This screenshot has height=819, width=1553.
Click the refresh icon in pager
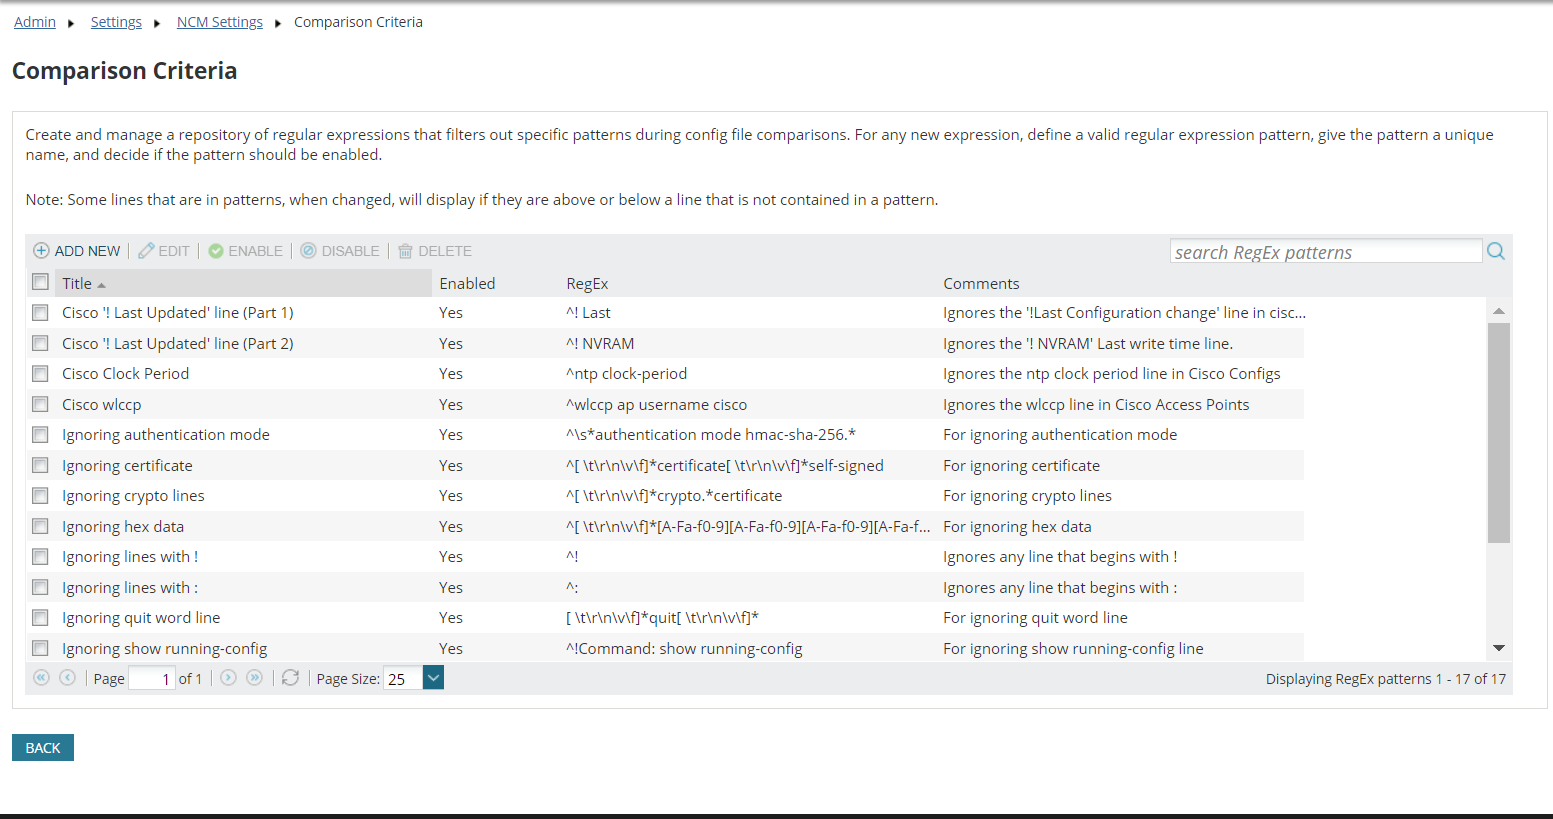coord(290,678)
